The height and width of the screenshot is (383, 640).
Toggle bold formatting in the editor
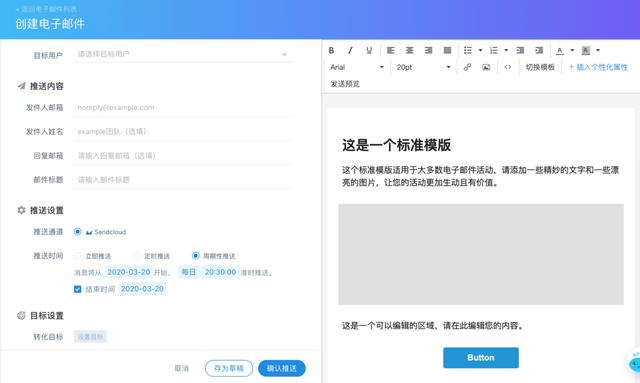pos(331,50)
